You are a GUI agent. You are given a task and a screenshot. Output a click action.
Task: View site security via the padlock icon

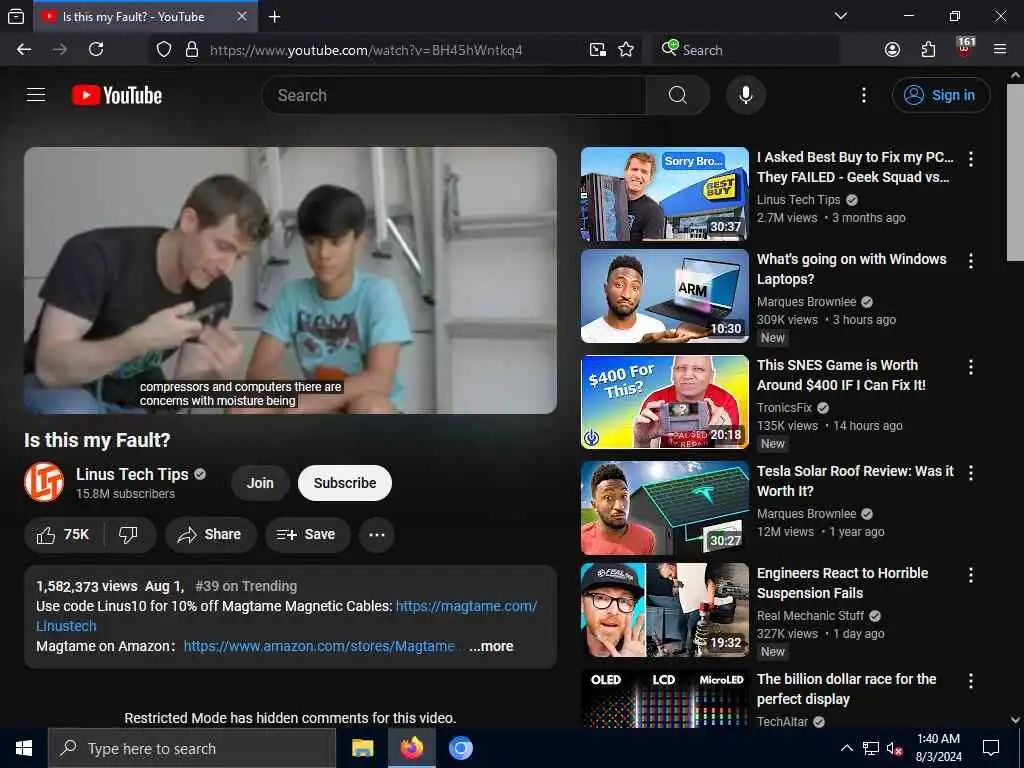click(x=192, y=50)
